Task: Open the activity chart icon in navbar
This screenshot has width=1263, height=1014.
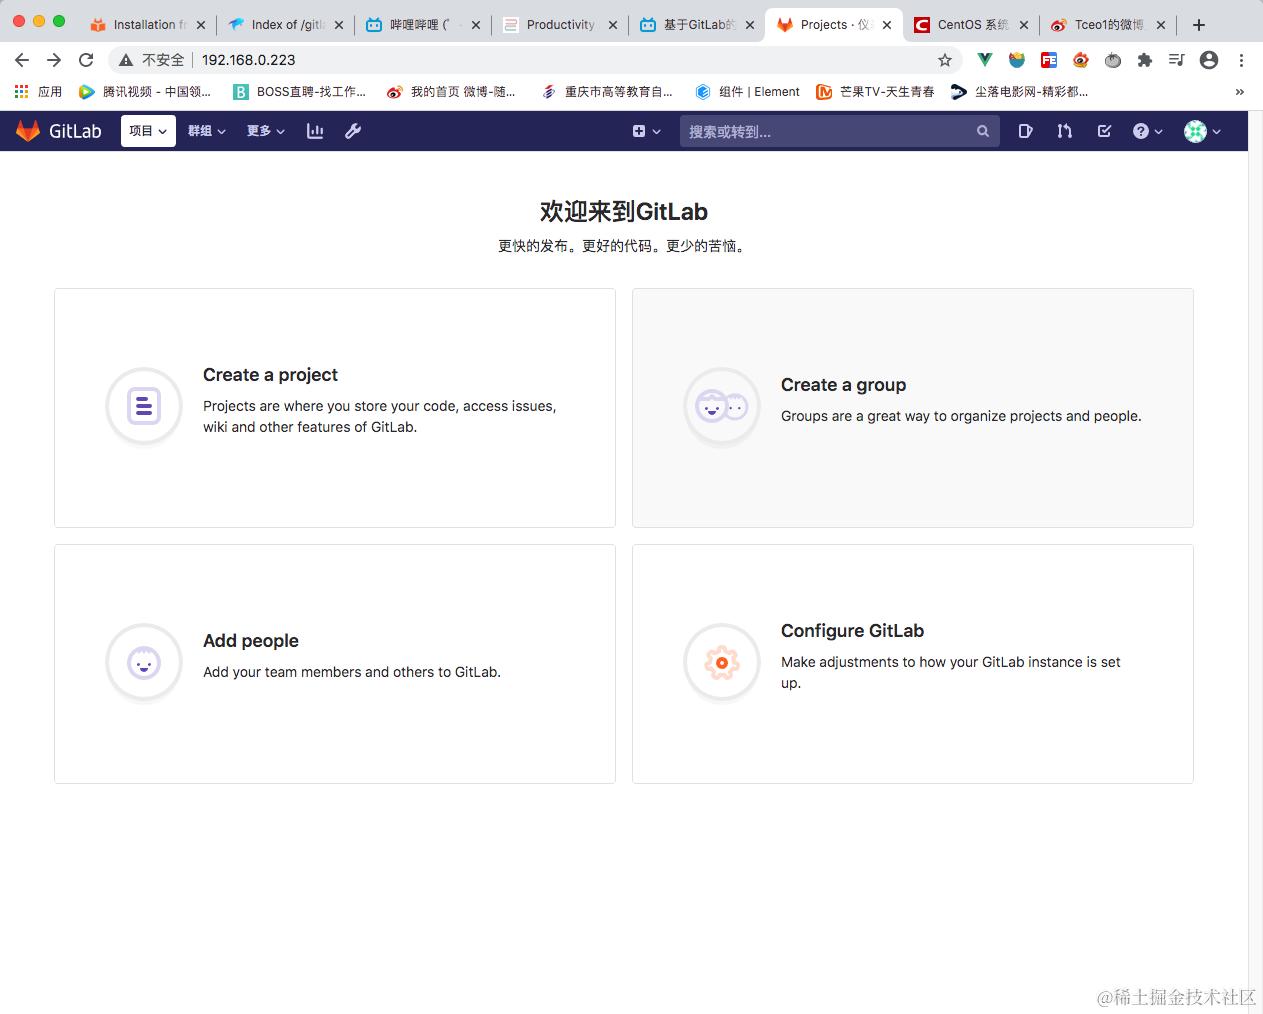Action: point(315,131)
